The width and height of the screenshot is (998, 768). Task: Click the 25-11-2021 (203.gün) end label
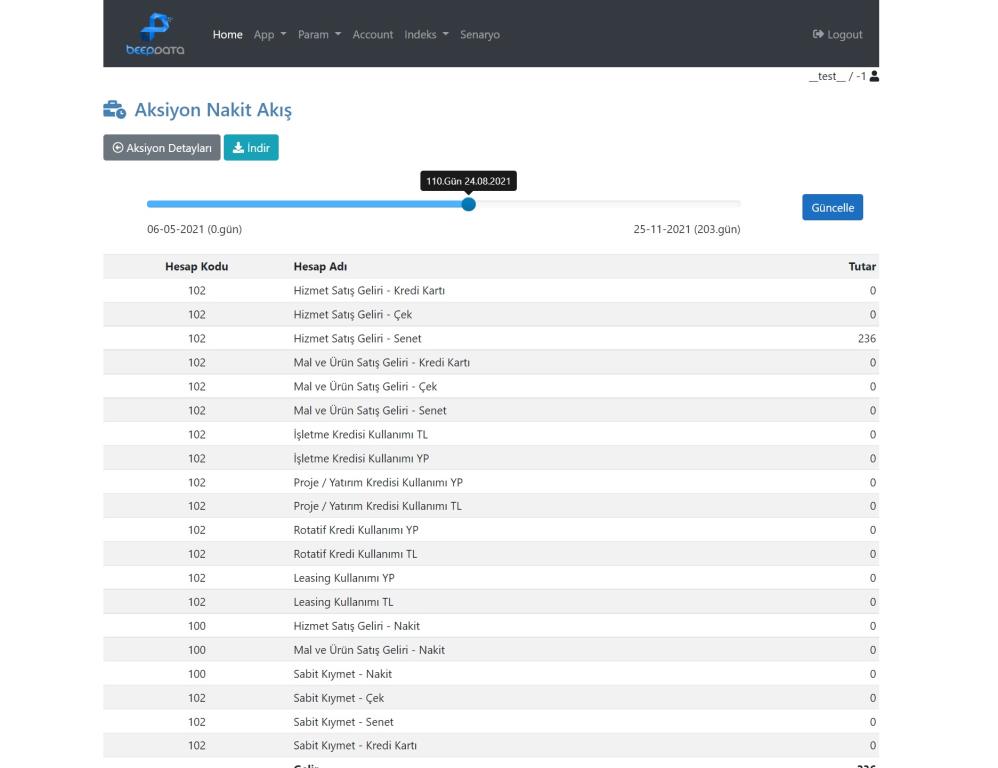(687, 229)
